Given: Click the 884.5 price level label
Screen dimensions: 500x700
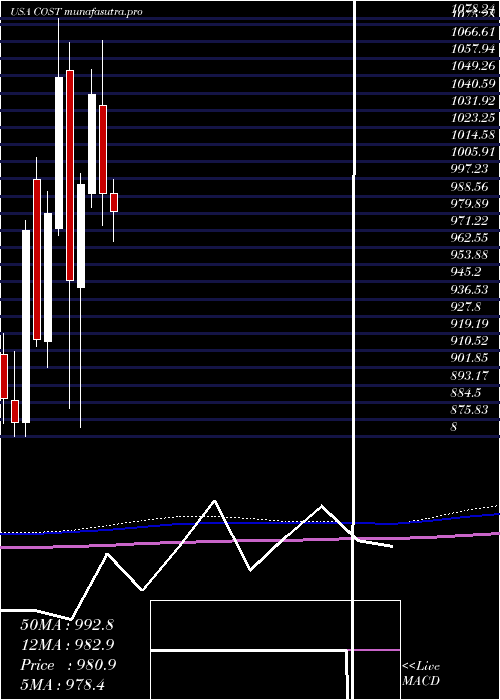Looking at the screenshot, I should [466, 392].
